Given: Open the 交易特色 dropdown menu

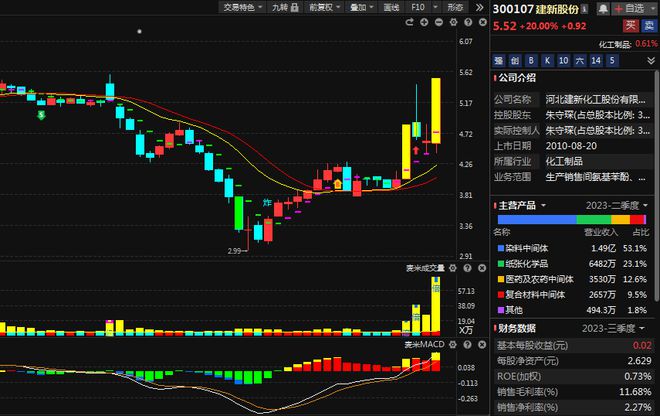Looking at the screenshot, I should 242,7.
